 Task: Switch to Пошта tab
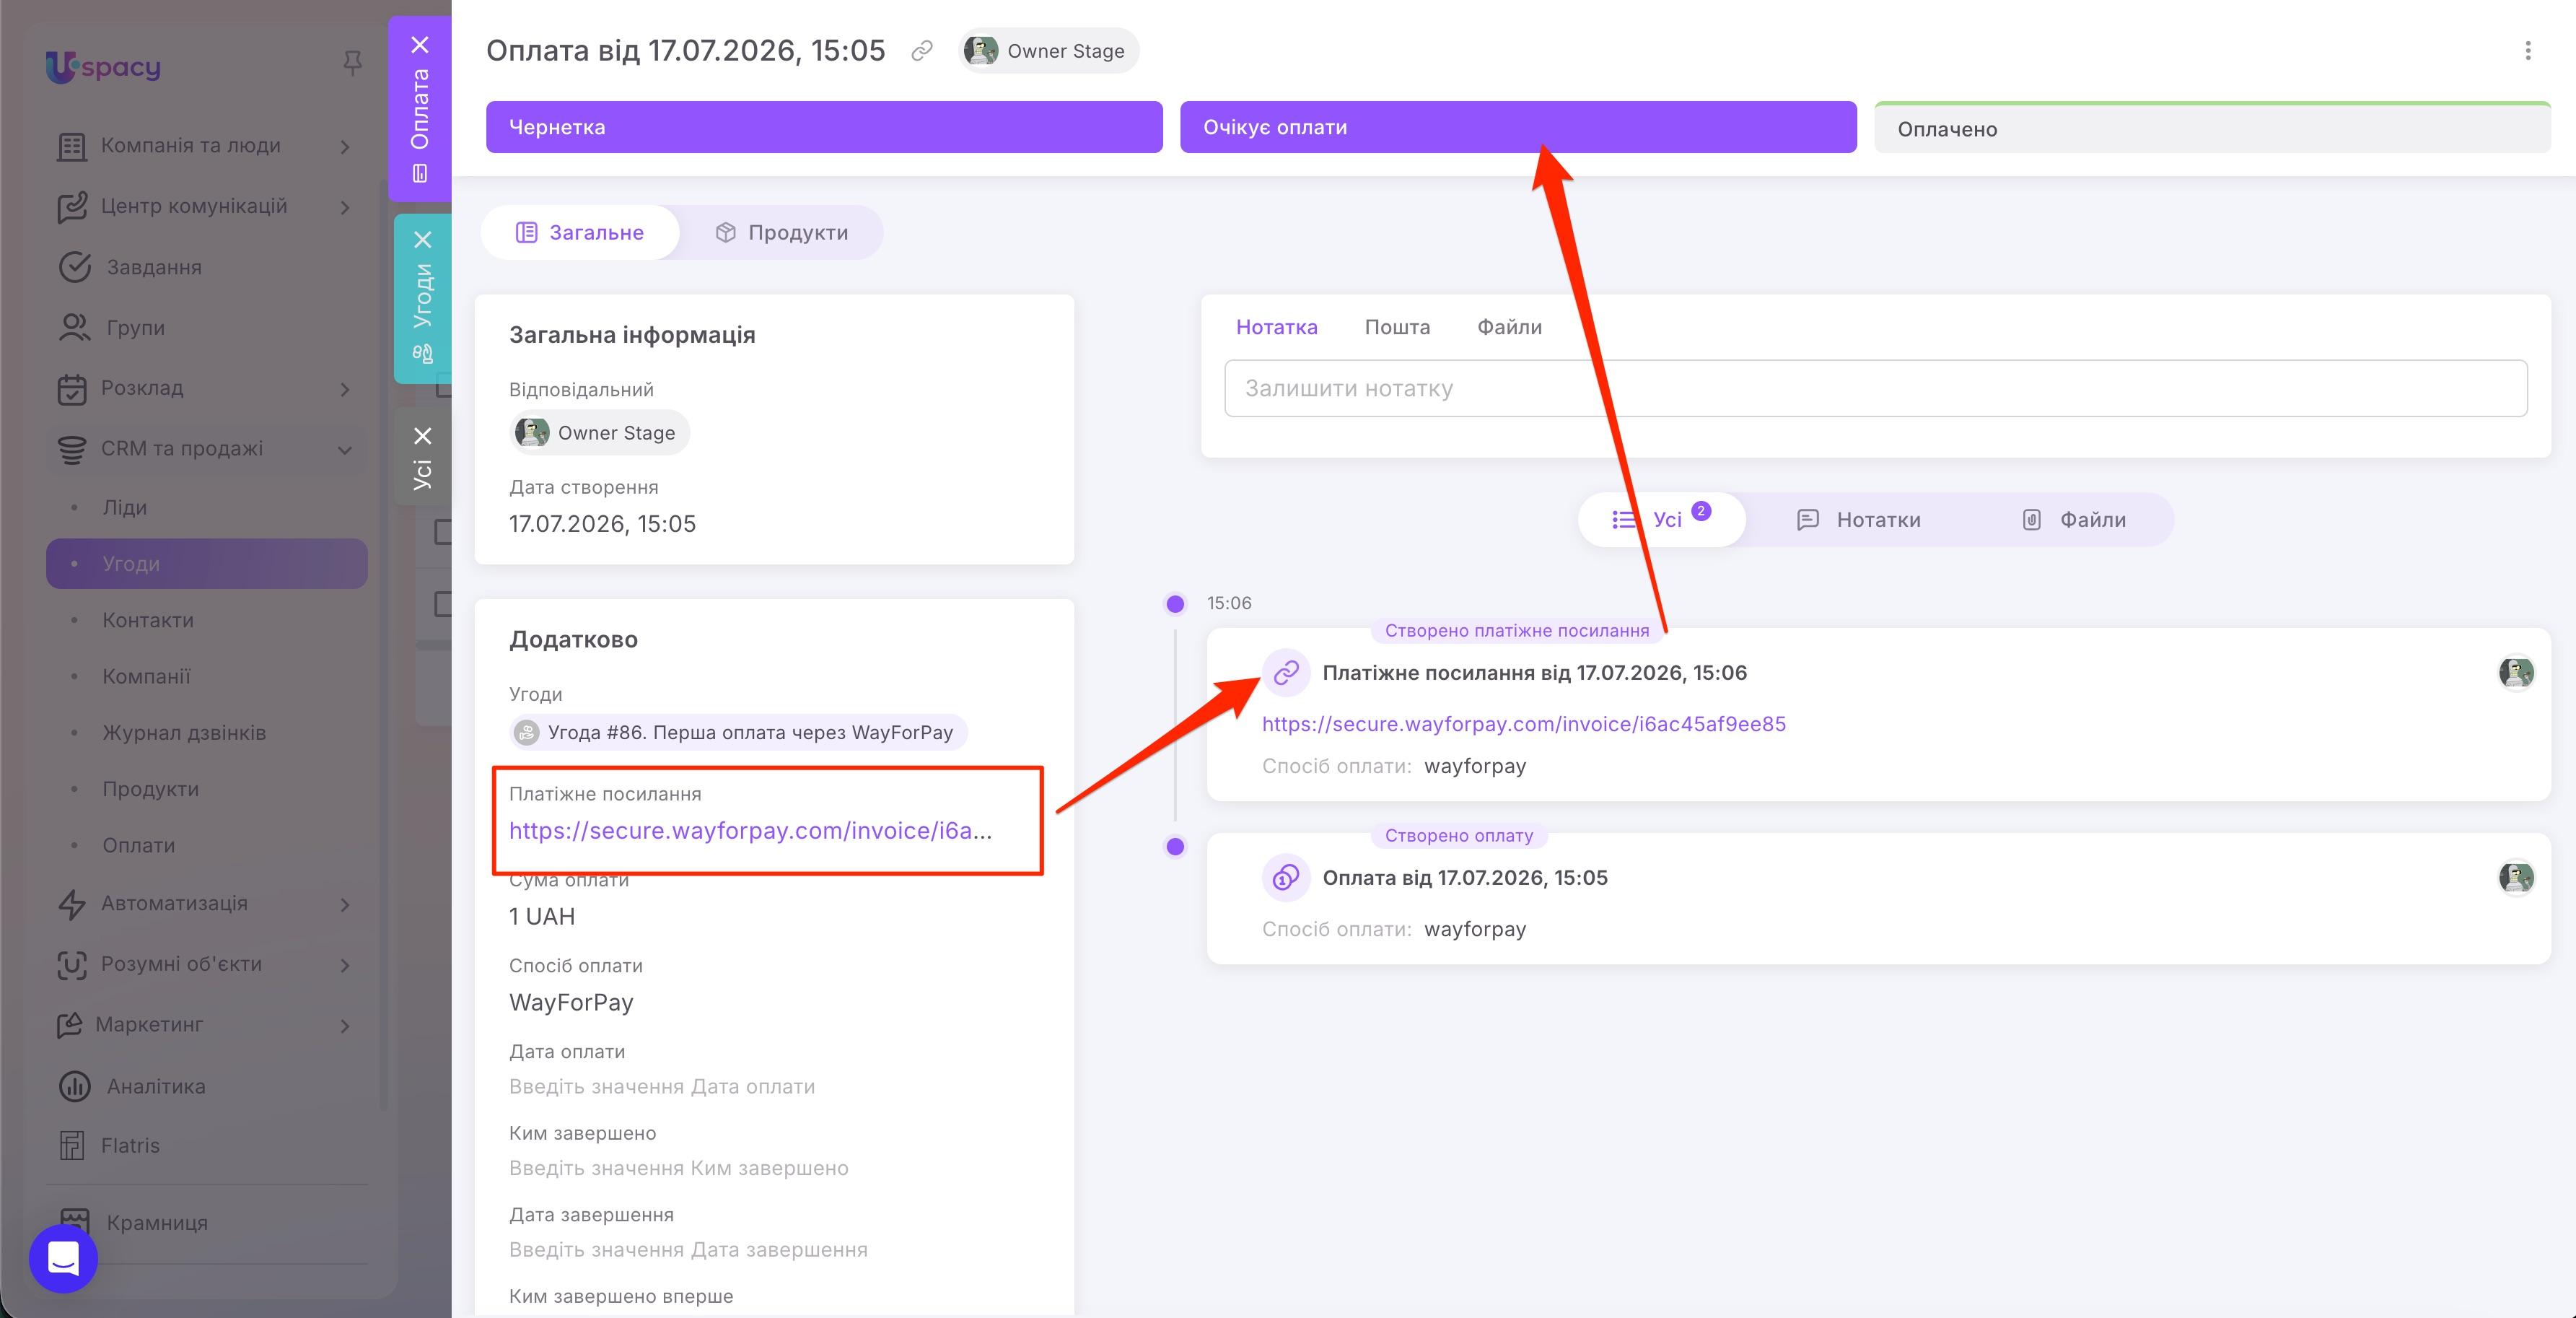tap(1397, 327)
